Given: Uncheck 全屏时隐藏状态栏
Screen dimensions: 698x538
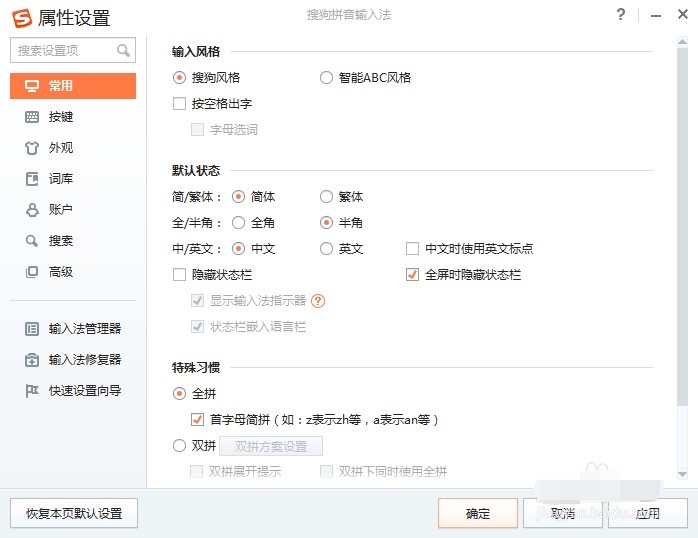Looking at the screenshot, I should [x=412, y=275].
